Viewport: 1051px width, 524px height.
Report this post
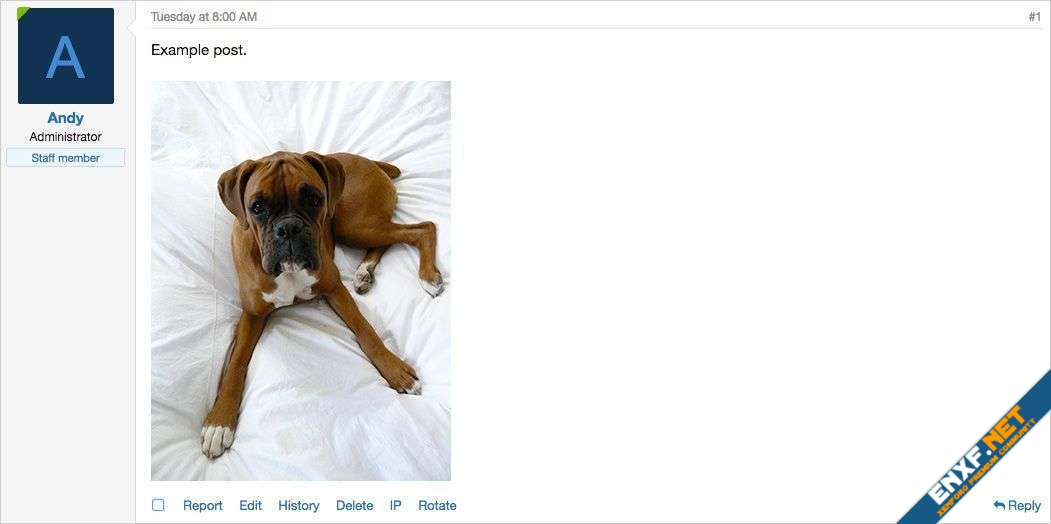(x=202, y=506)
